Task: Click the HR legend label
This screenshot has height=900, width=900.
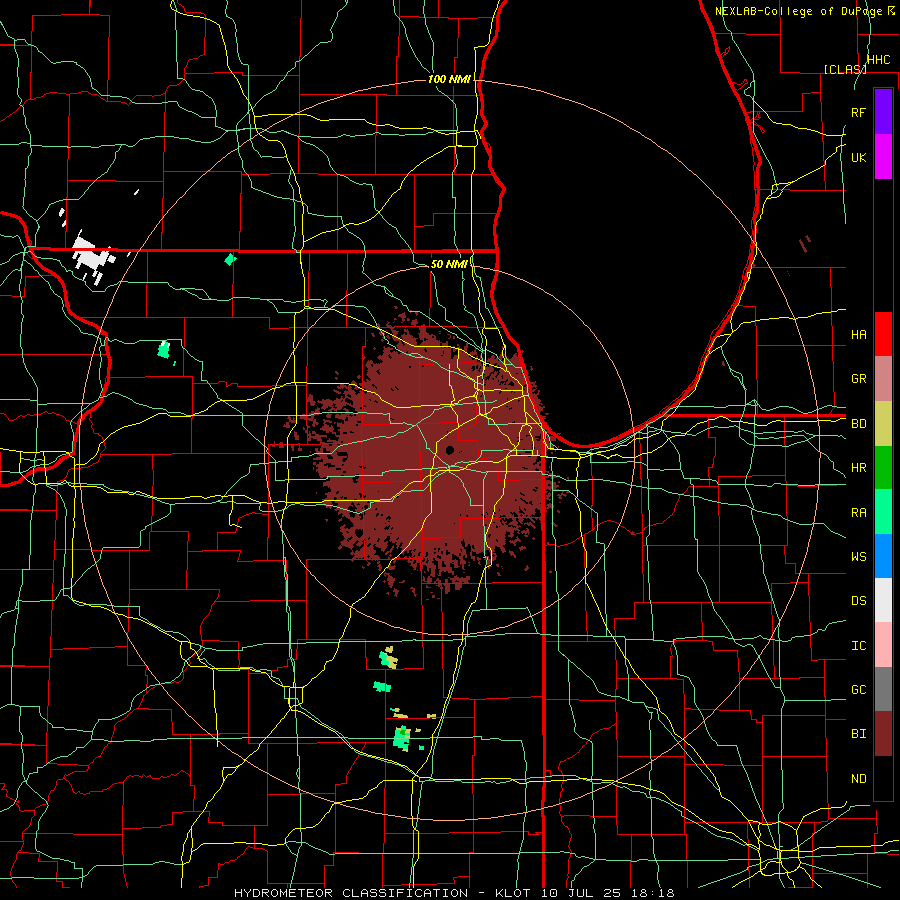Action: (858, 468)
